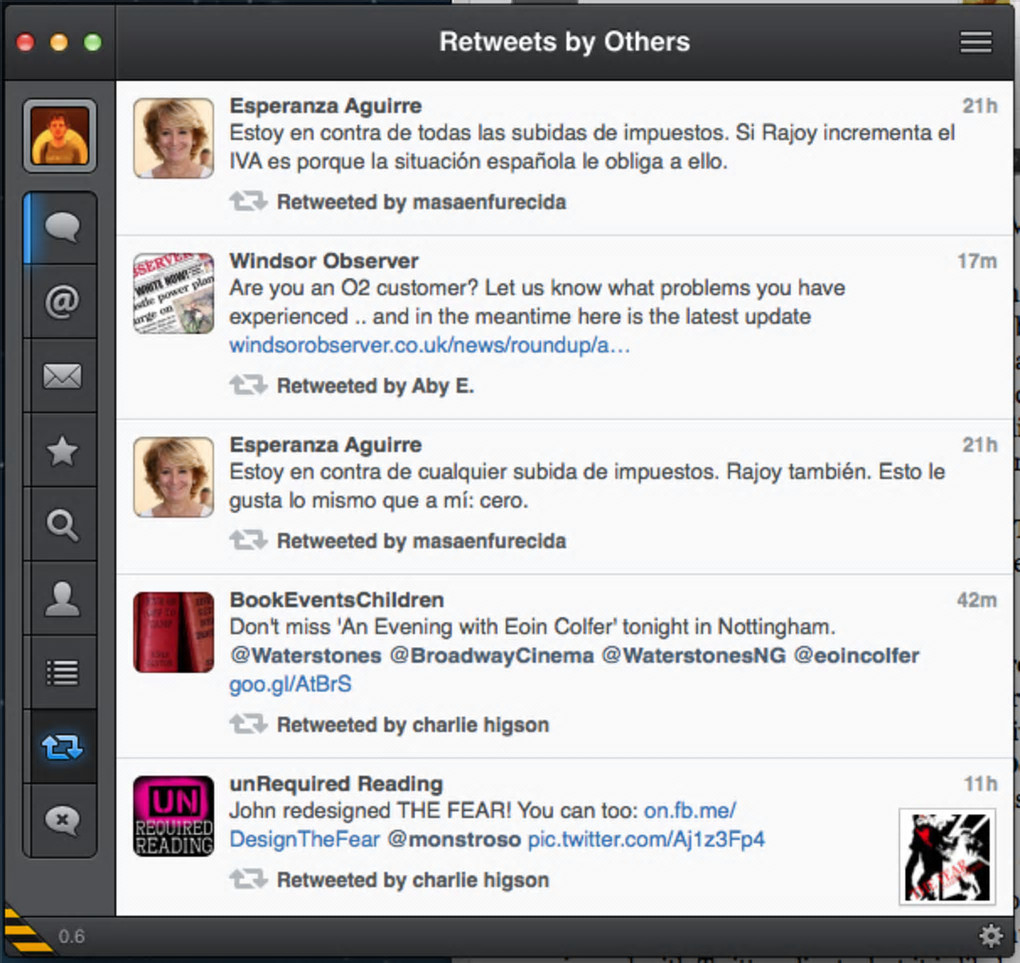Click retweet icon beside first masaenfurecida retweet
Viewport: 1020px width, 963px height.
tap(248, 202)
